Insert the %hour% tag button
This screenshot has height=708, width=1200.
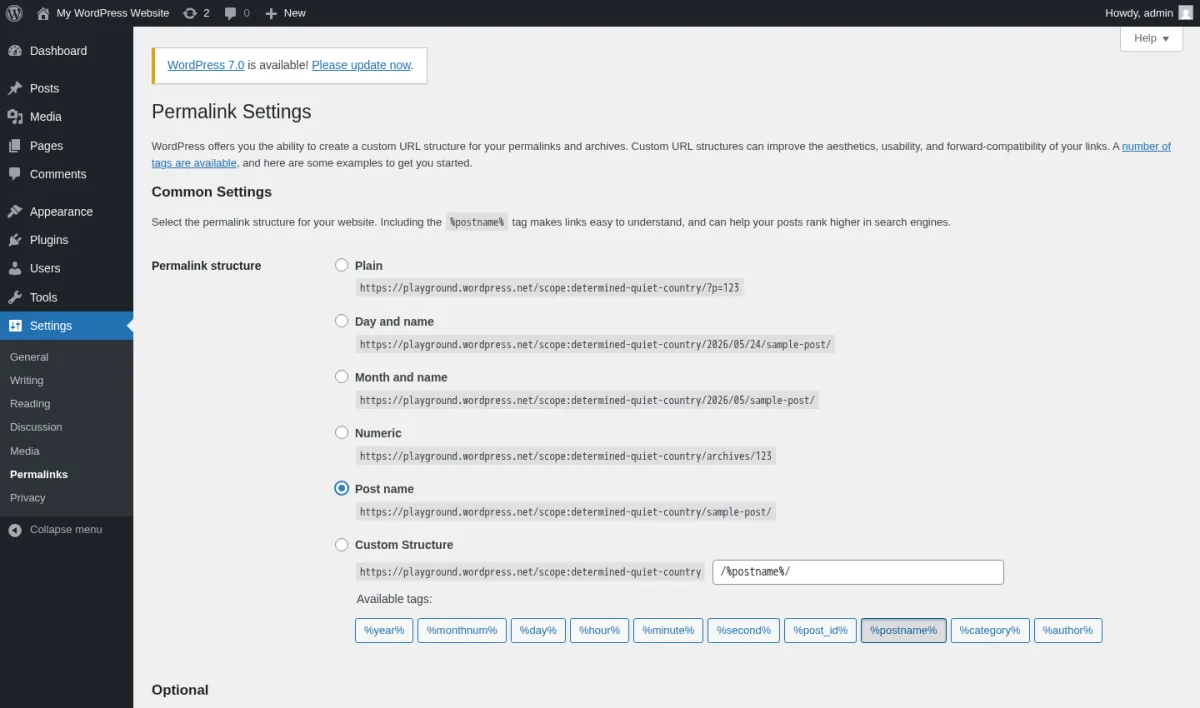599,630
